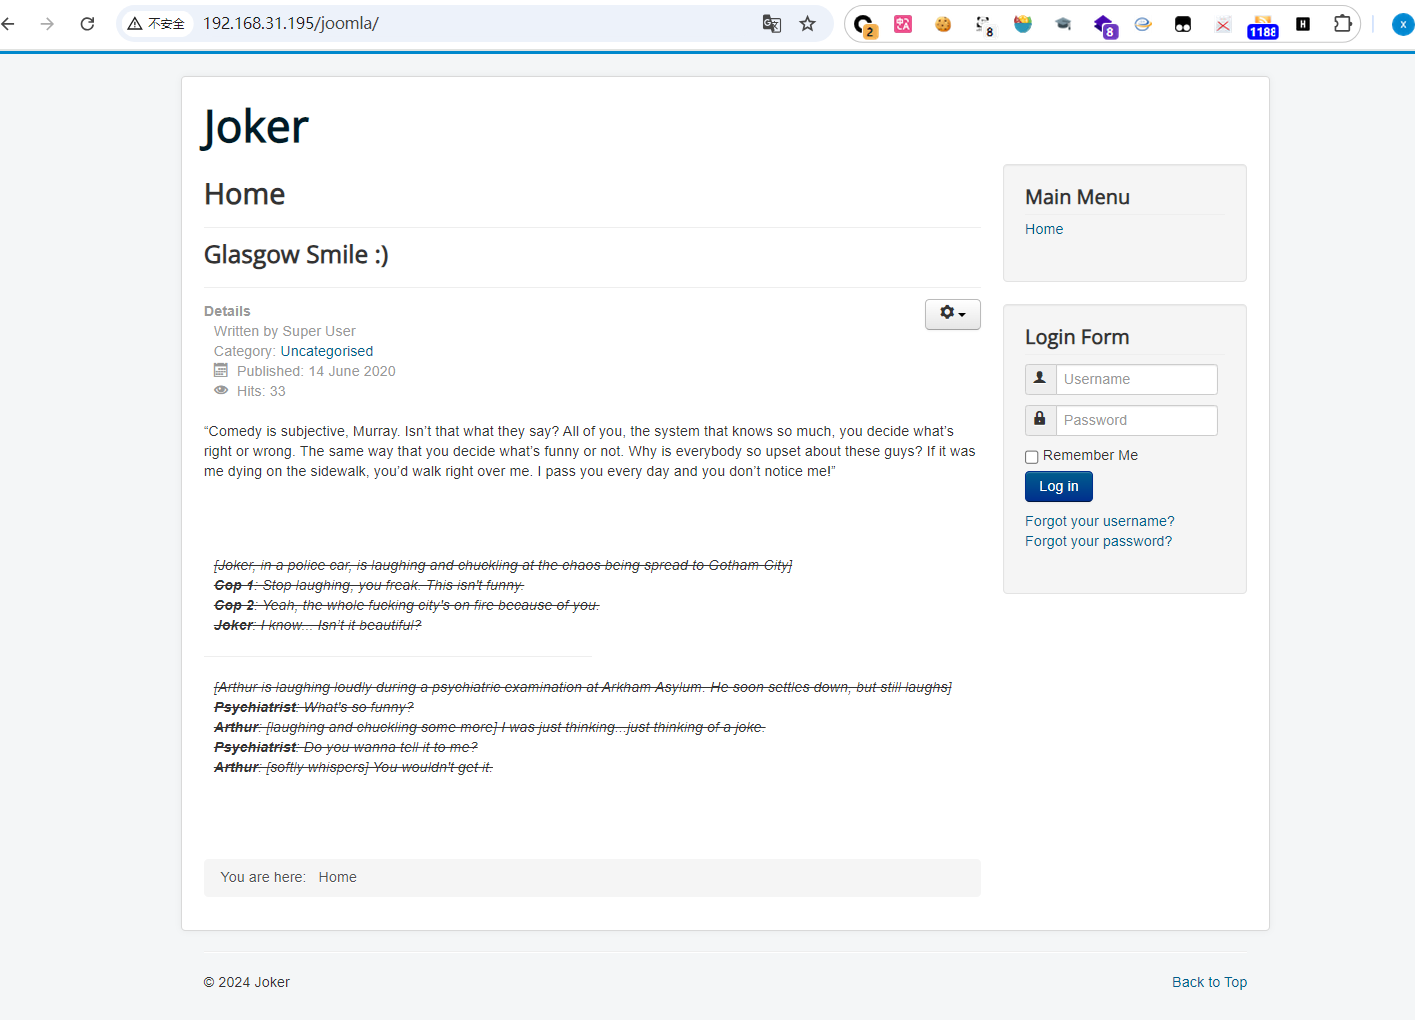This screenshot has width=1415, height=1020.
Task: Click the Published calendar icon
Action: (x=221, y=370)
